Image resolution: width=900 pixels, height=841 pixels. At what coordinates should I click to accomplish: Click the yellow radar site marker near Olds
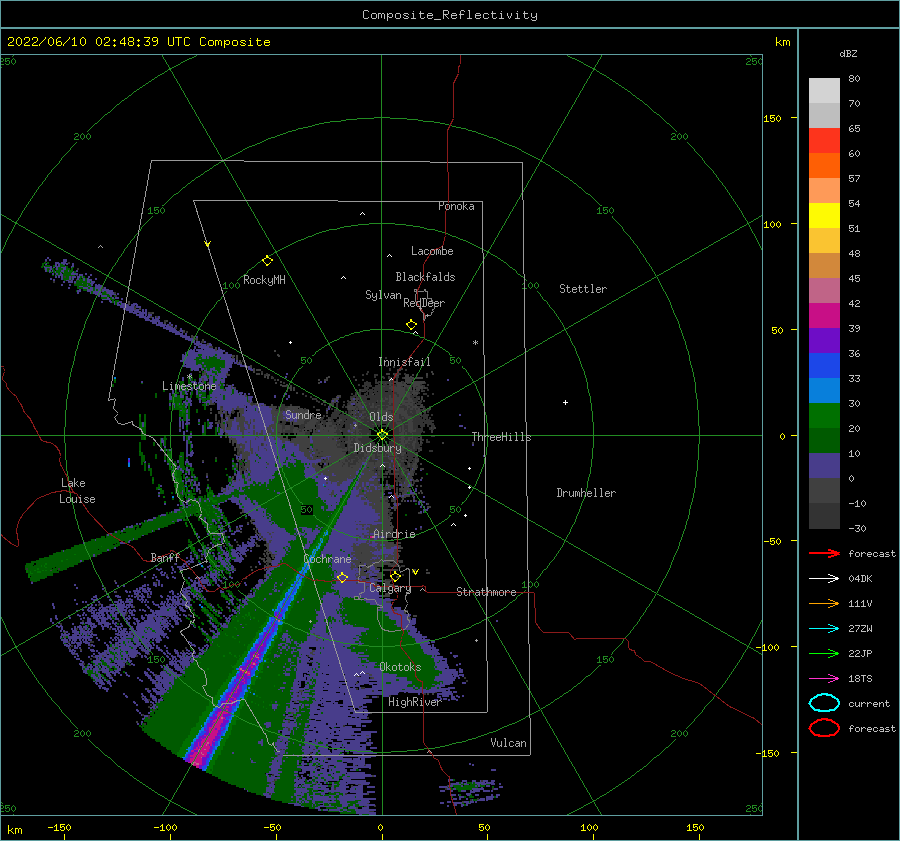click(x=382, y=435)
